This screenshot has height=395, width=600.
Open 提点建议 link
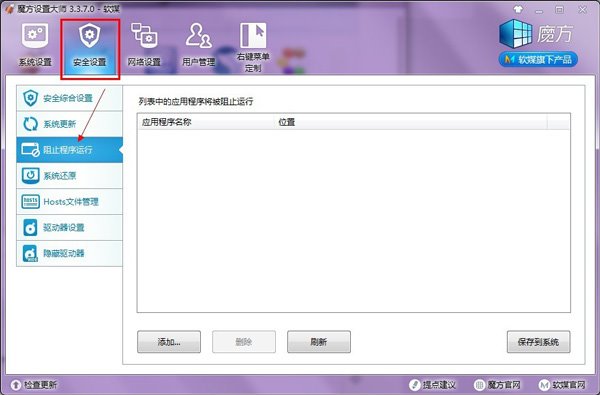click(432, 385)
